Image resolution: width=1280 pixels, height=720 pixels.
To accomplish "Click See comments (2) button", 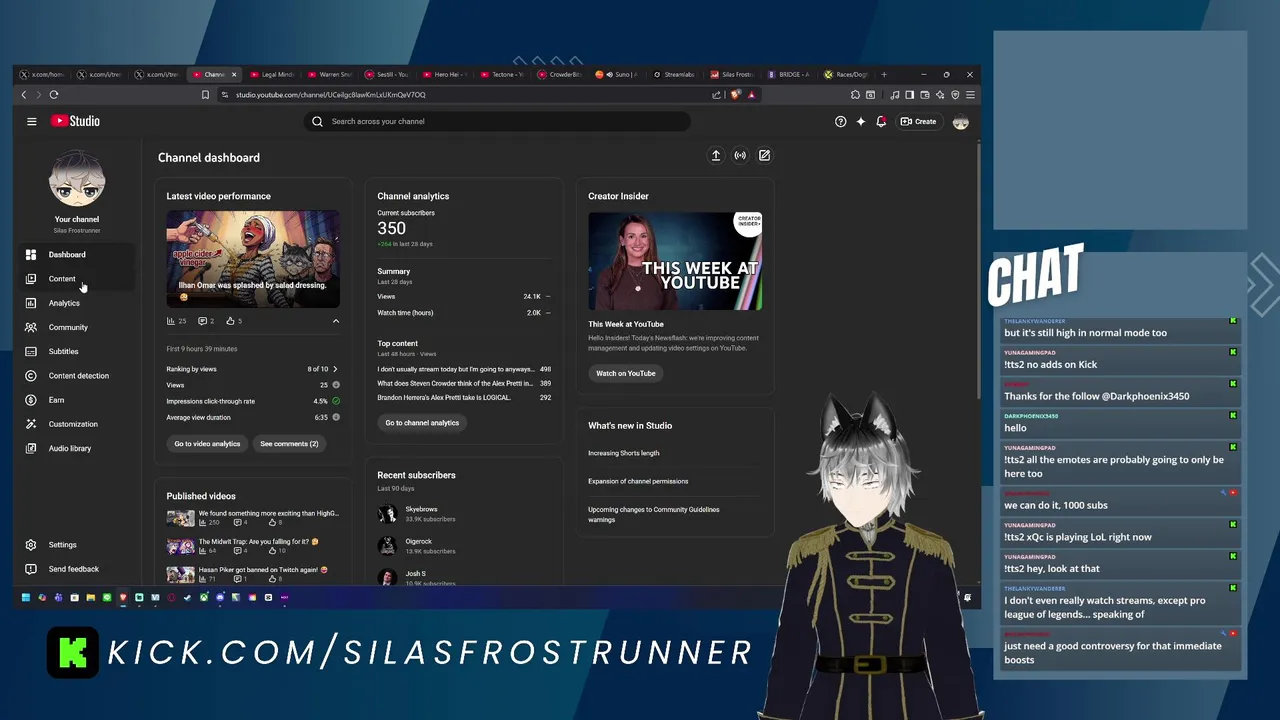I will pyautogui.click(x=289, y=443).
